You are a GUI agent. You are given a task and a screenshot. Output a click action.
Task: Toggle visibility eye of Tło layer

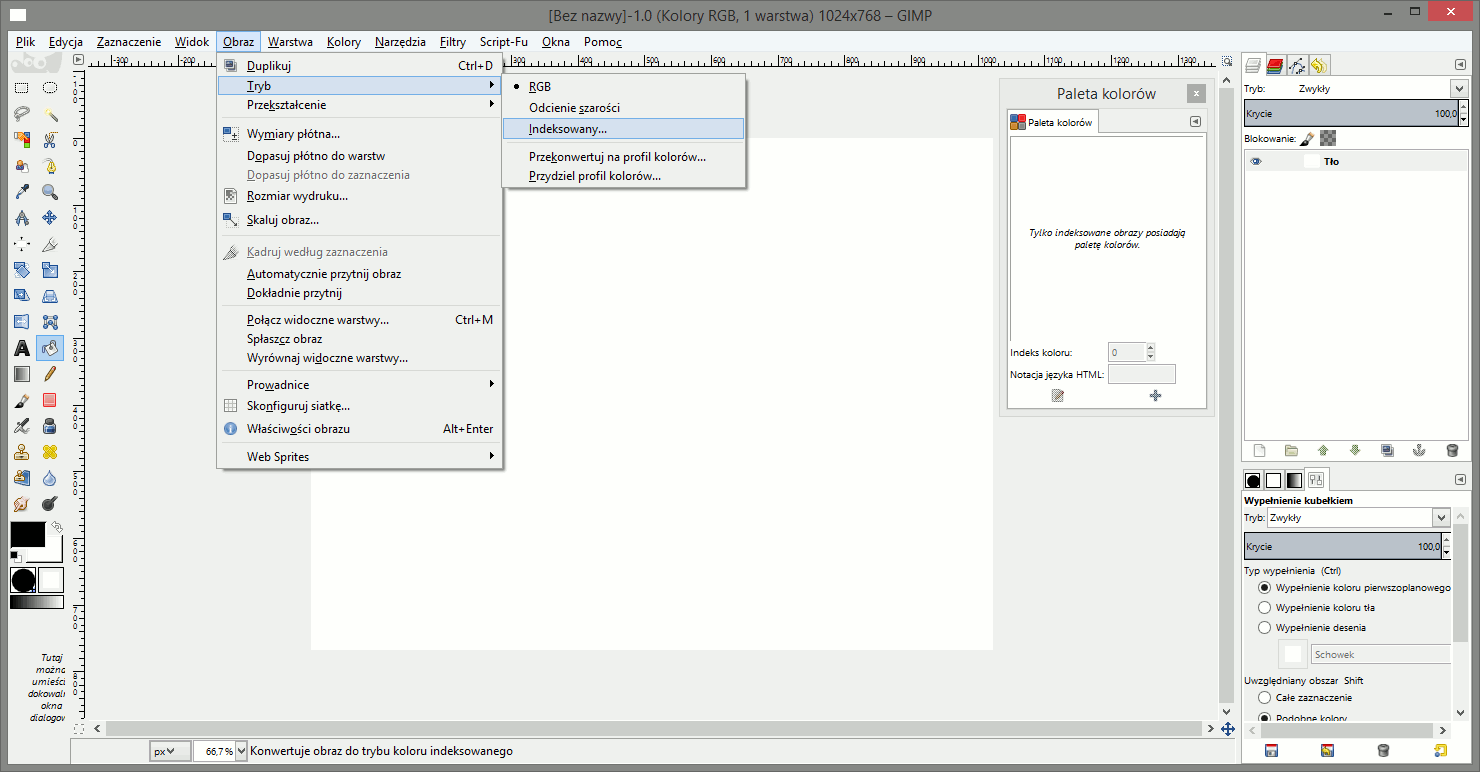(1256, 161)
